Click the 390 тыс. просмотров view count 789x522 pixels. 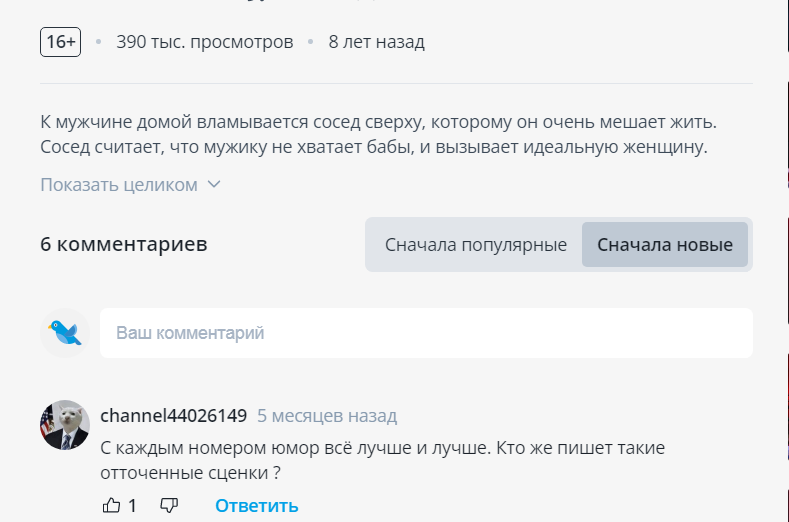coord(205,42)
